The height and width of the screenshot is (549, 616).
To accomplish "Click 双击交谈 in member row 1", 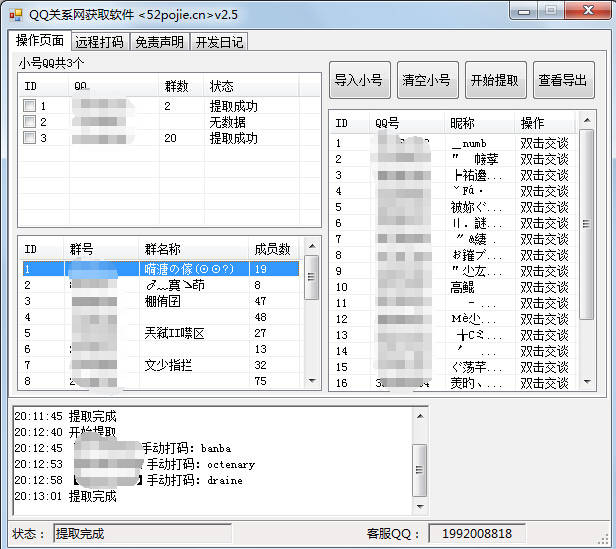I will pyautogui.click(x=544, y=143).
